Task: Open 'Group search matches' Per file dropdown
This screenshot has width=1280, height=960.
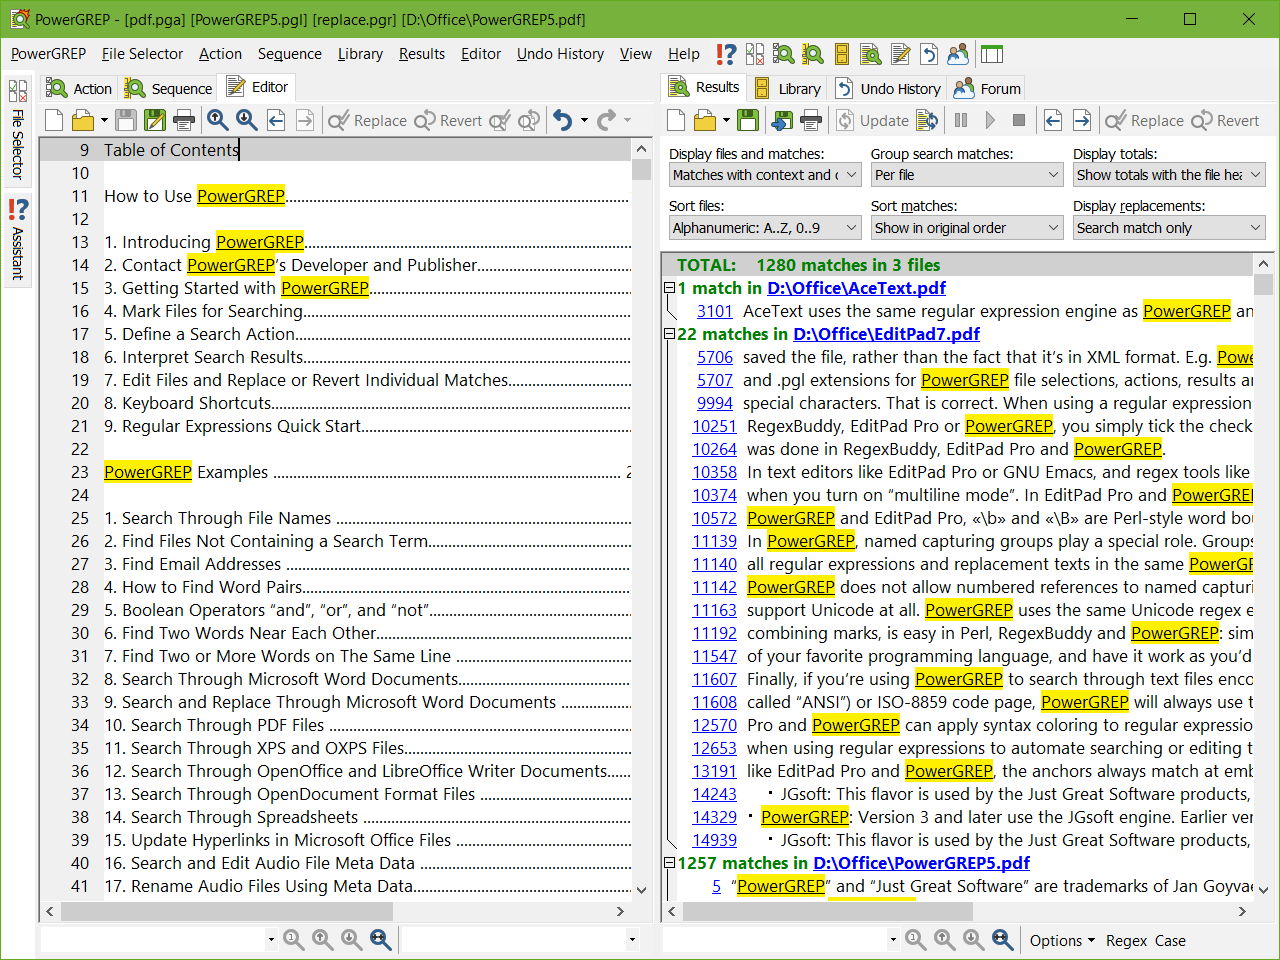Action: [x=966, y=175]
